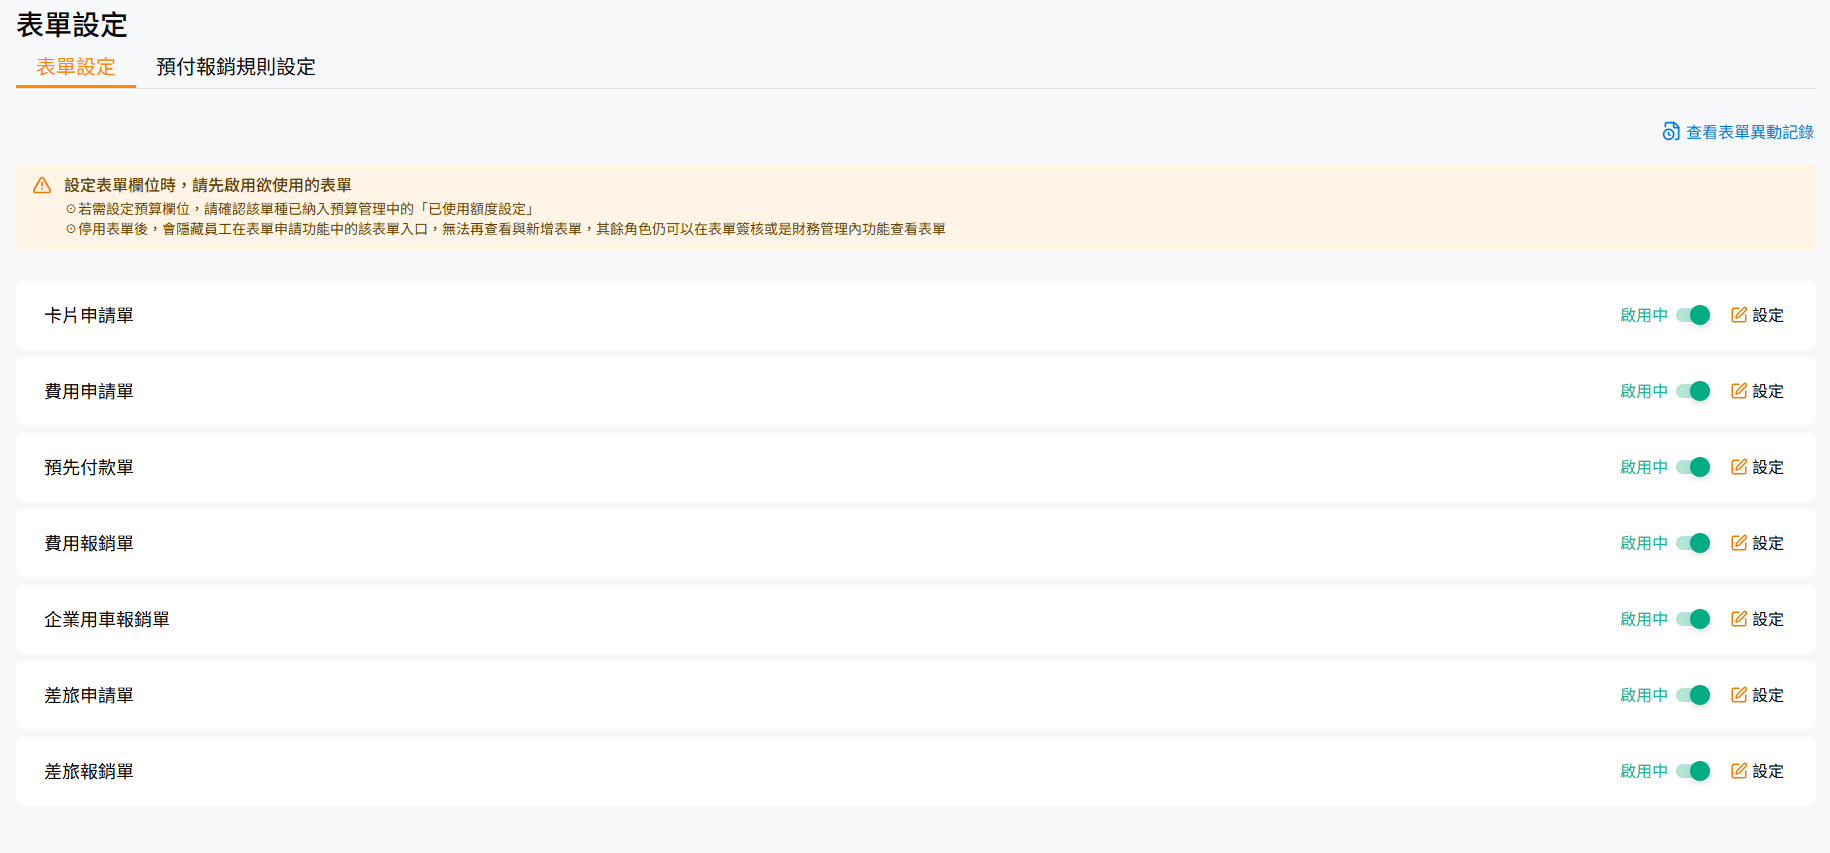This screenshot has width=1830, height=853.
Task: Click the 表單設定 page heading
Action: tap(72, 25)
